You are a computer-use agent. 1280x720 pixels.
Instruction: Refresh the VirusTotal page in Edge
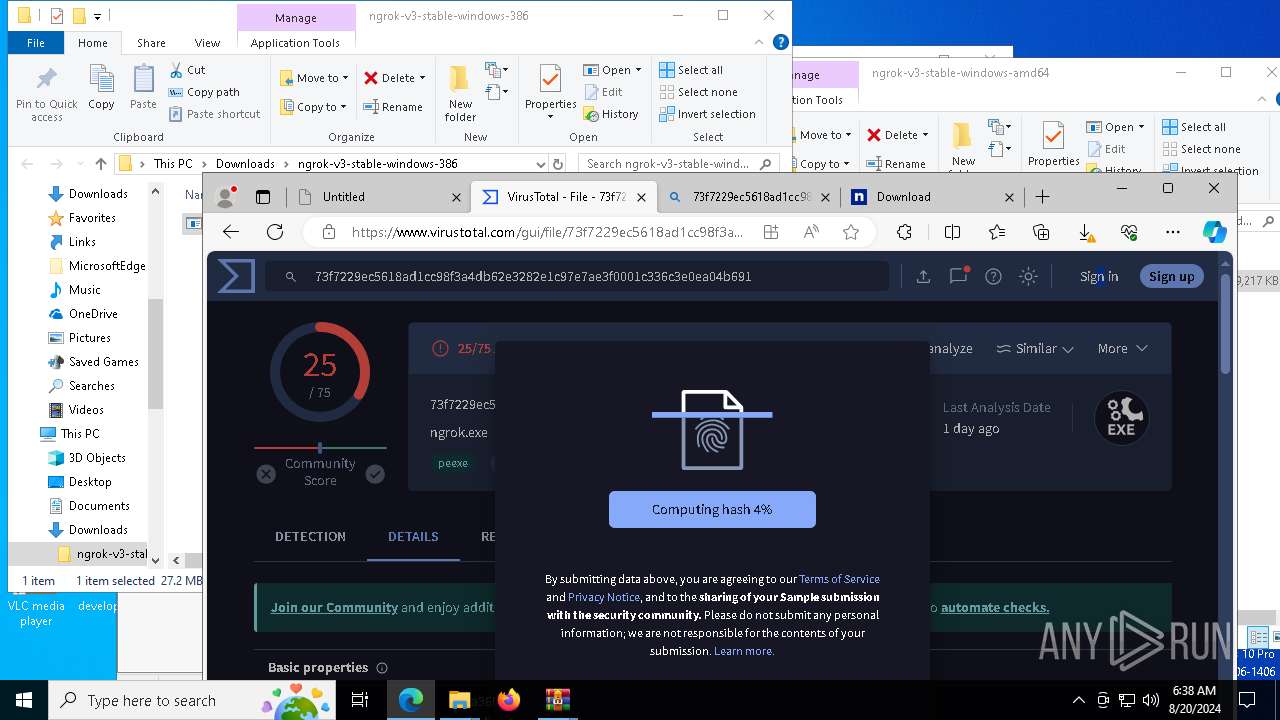[275, 232]
